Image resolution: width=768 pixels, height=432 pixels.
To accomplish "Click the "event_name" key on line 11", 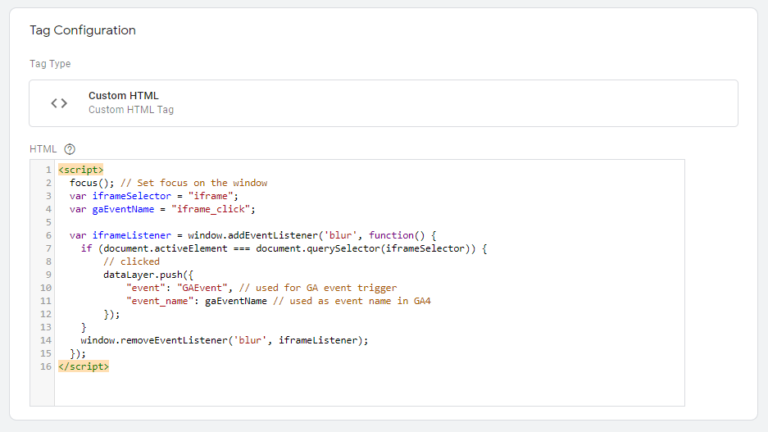I will pyautogui.click(x=160, y=301).
